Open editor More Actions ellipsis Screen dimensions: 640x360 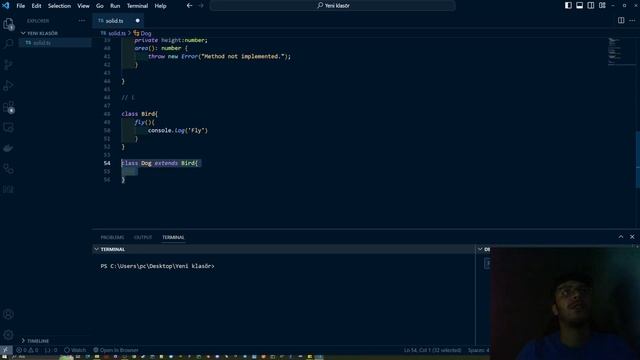click(632, 20)
